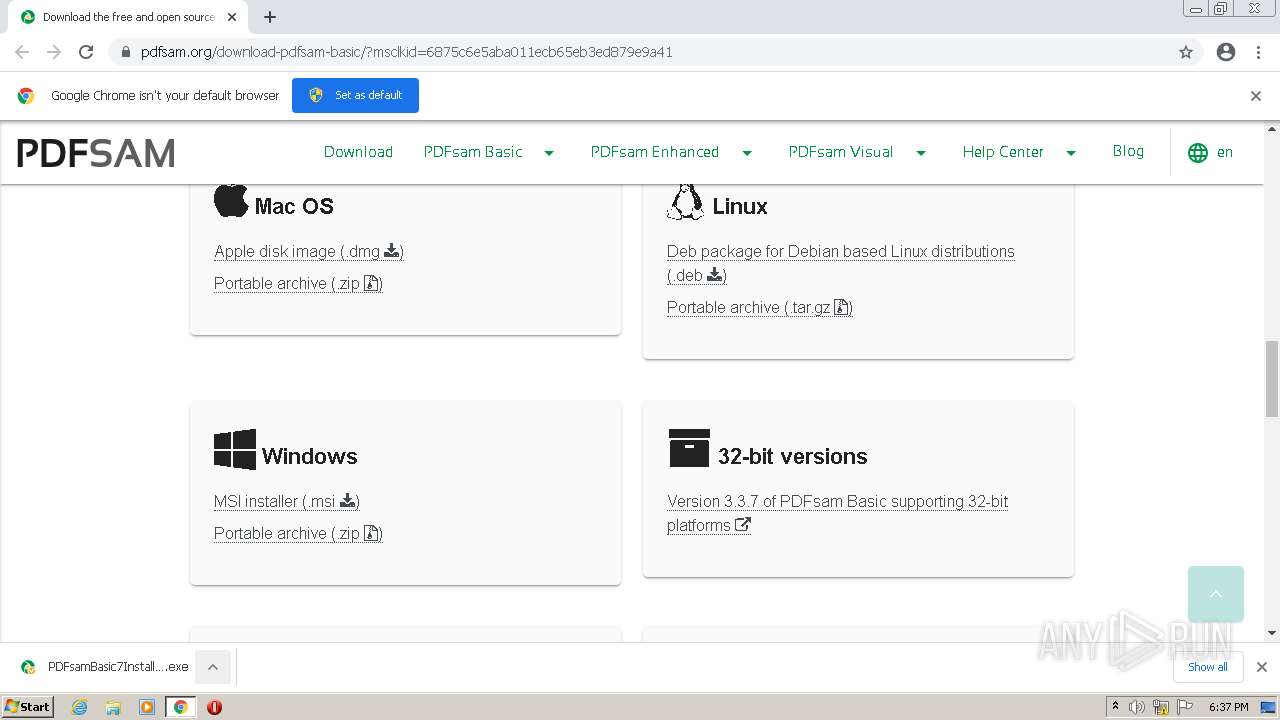1280x720 pixels.
Task: Open Internet Explorer from the taskbar
Action: [x=80, y=707]
